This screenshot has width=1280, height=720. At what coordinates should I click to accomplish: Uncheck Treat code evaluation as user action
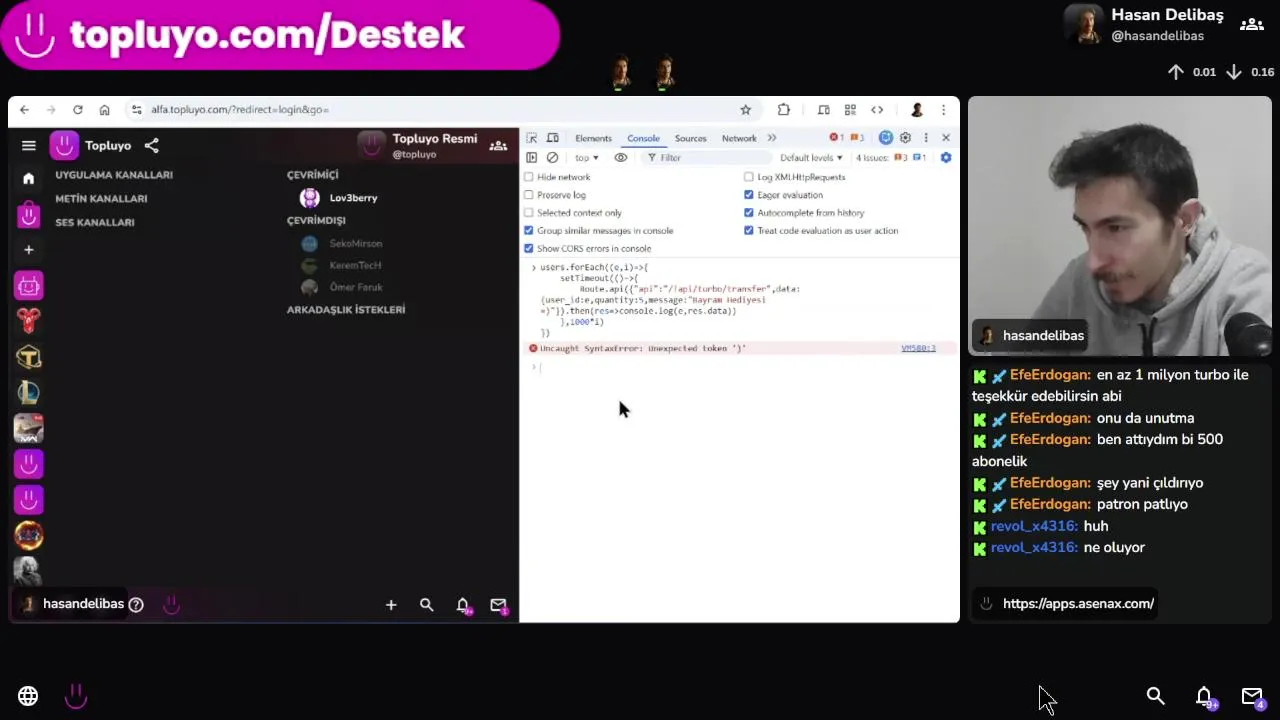pos(748,231)
